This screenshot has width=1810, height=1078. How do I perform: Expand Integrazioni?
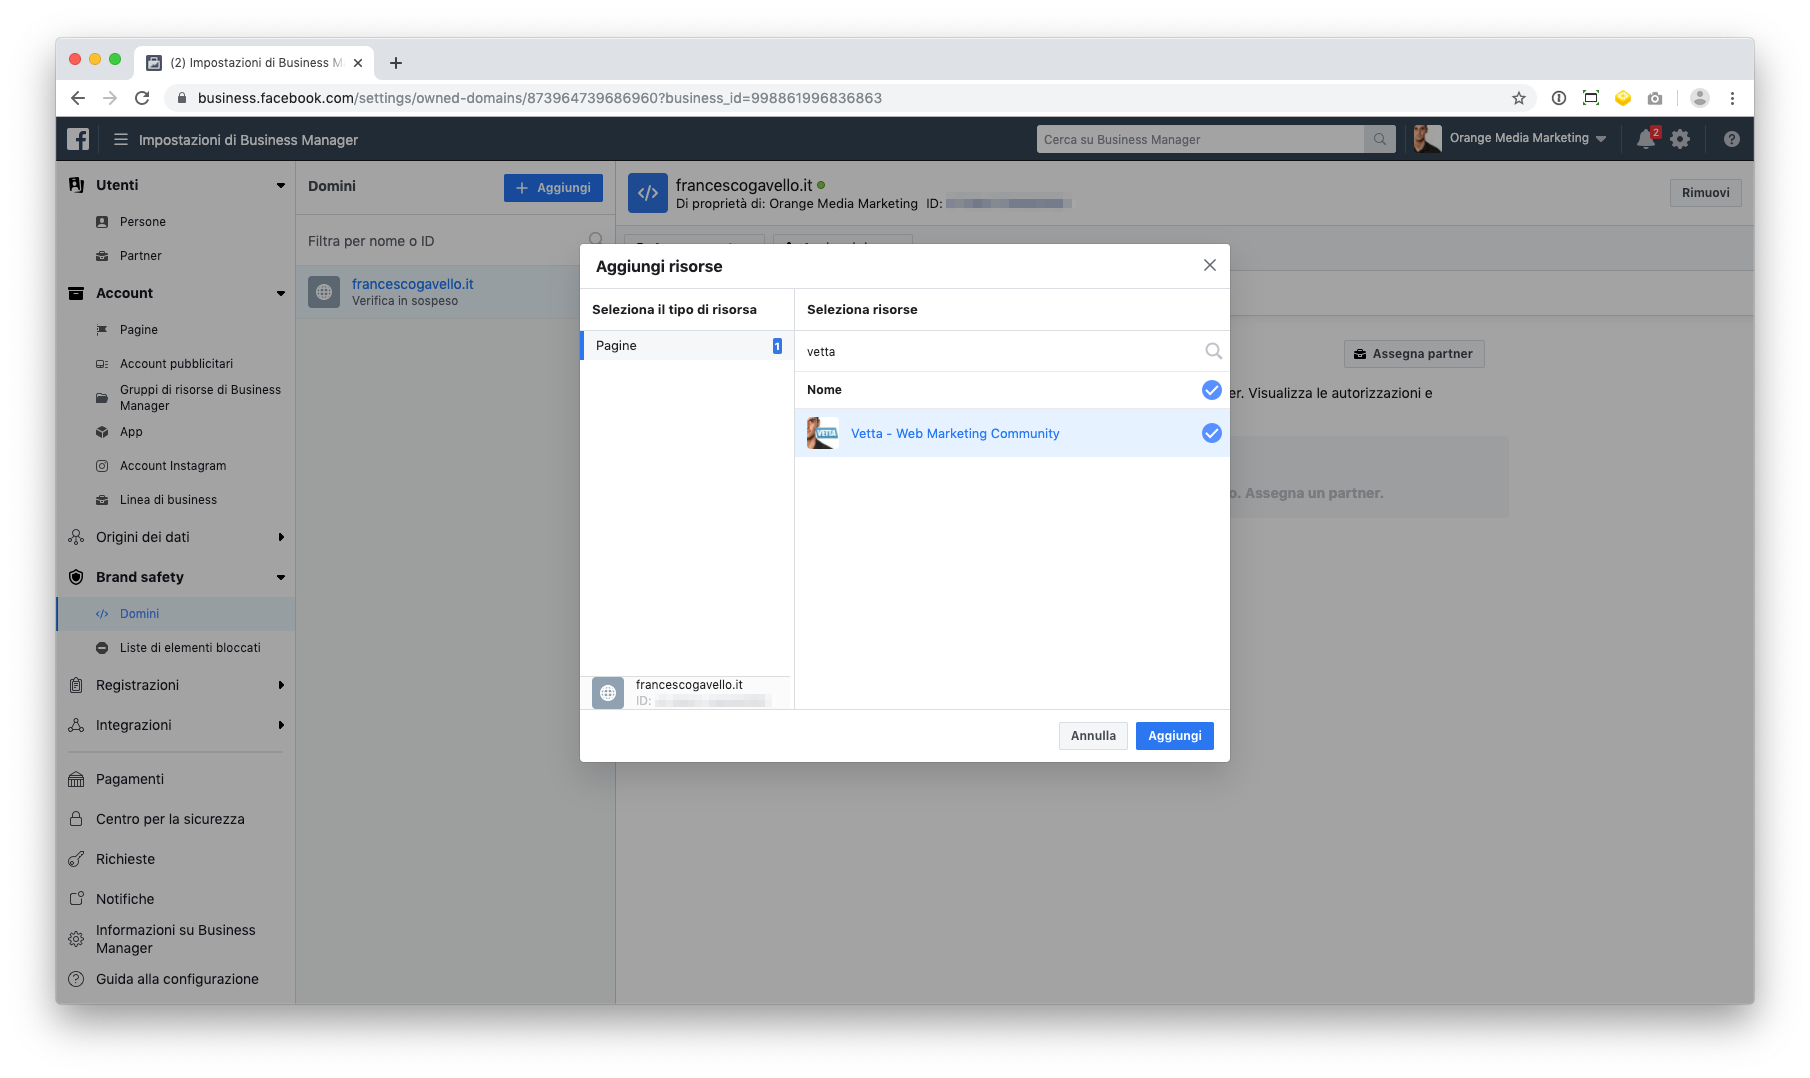tap(281, 725)
